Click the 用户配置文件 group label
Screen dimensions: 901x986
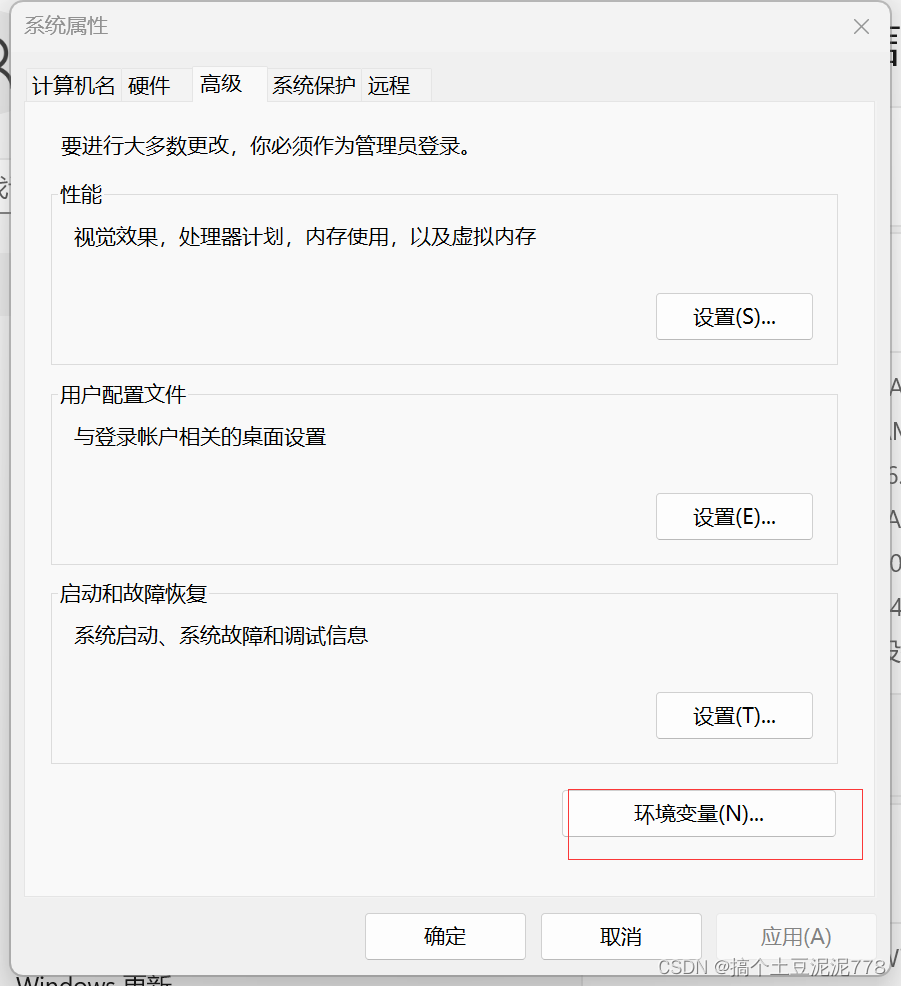tap(123, 395)
